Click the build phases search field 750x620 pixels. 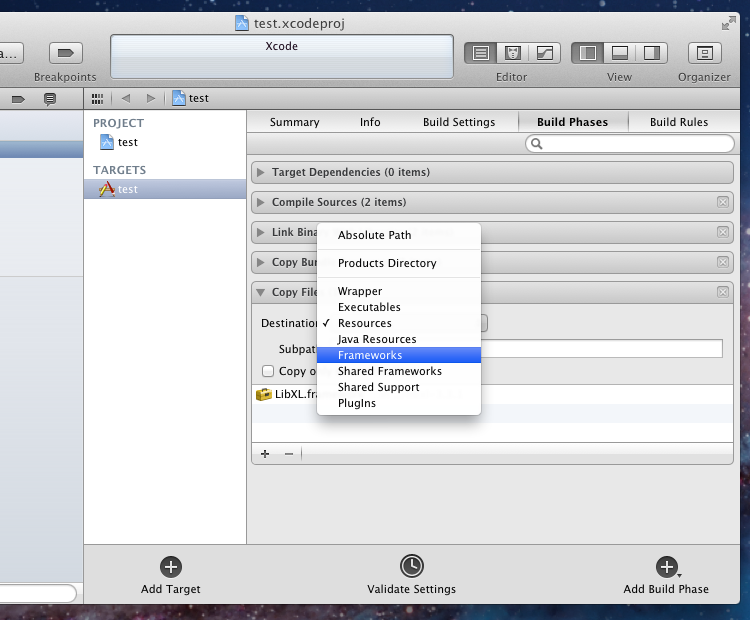click(629, 144)
